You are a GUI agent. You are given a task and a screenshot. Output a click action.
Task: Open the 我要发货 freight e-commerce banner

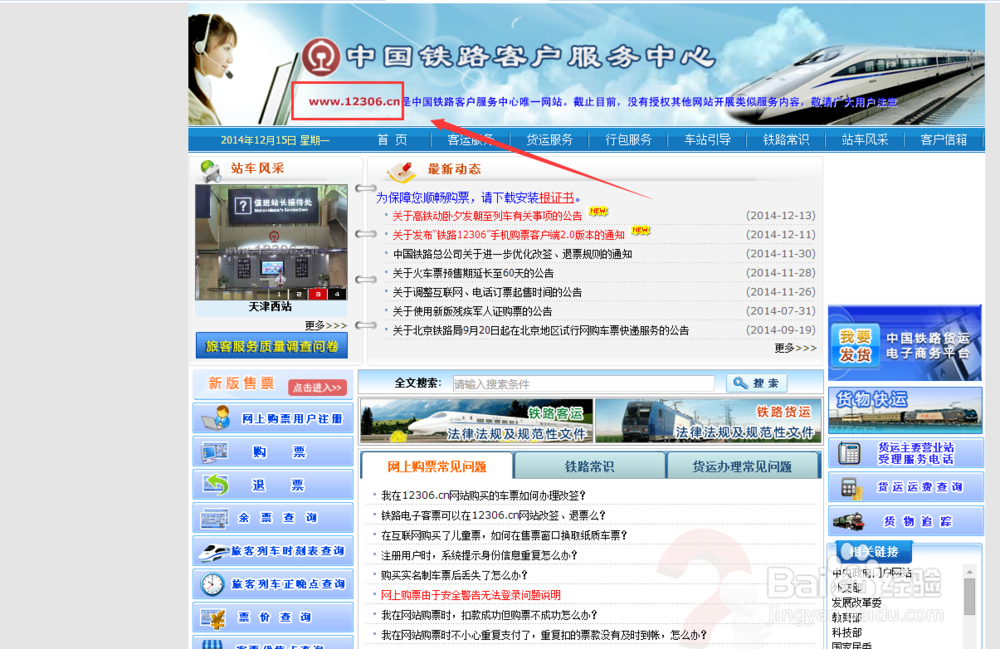click(904, 343)
